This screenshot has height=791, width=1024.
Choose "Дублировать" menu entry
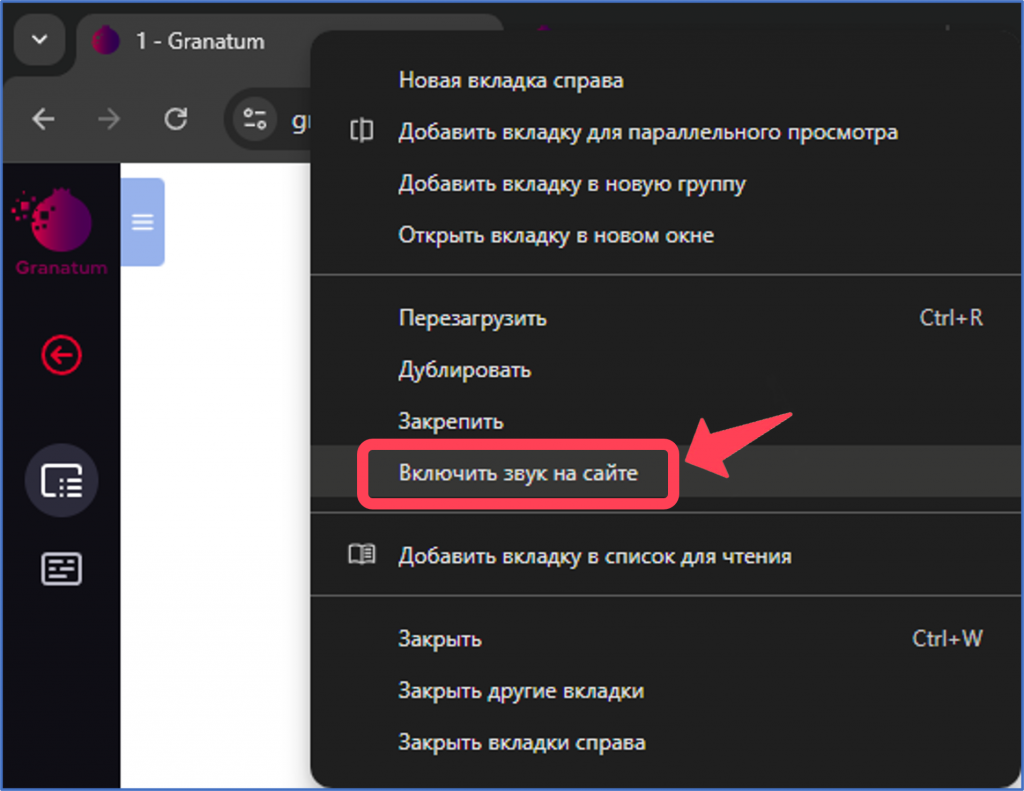click(464, 370)
